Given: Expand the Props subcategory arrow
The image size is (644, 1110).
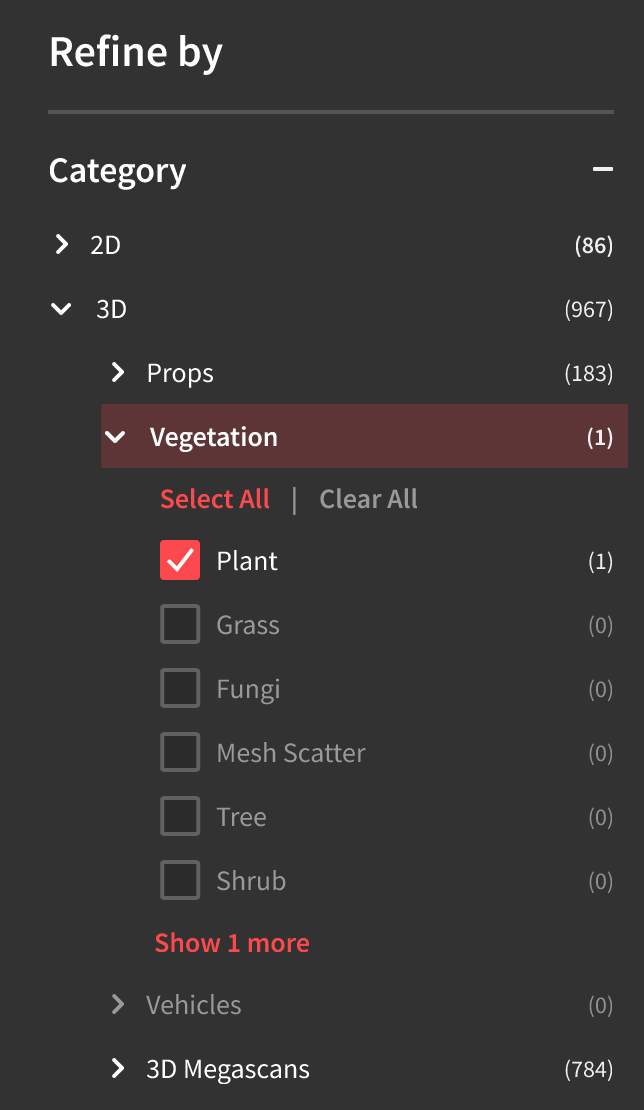Looking at the screenshot, I should (x=118, y=373).
